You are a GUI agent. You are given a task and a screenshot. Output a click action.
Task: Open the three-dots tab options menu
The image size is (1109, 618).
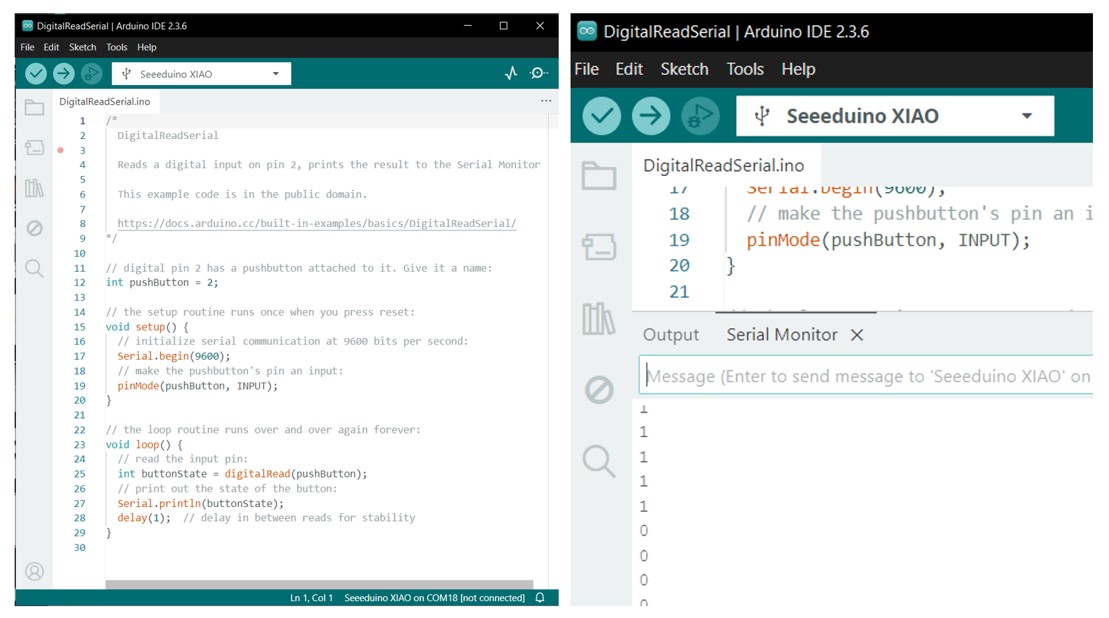pyautogui.click(x=546, y=101)
